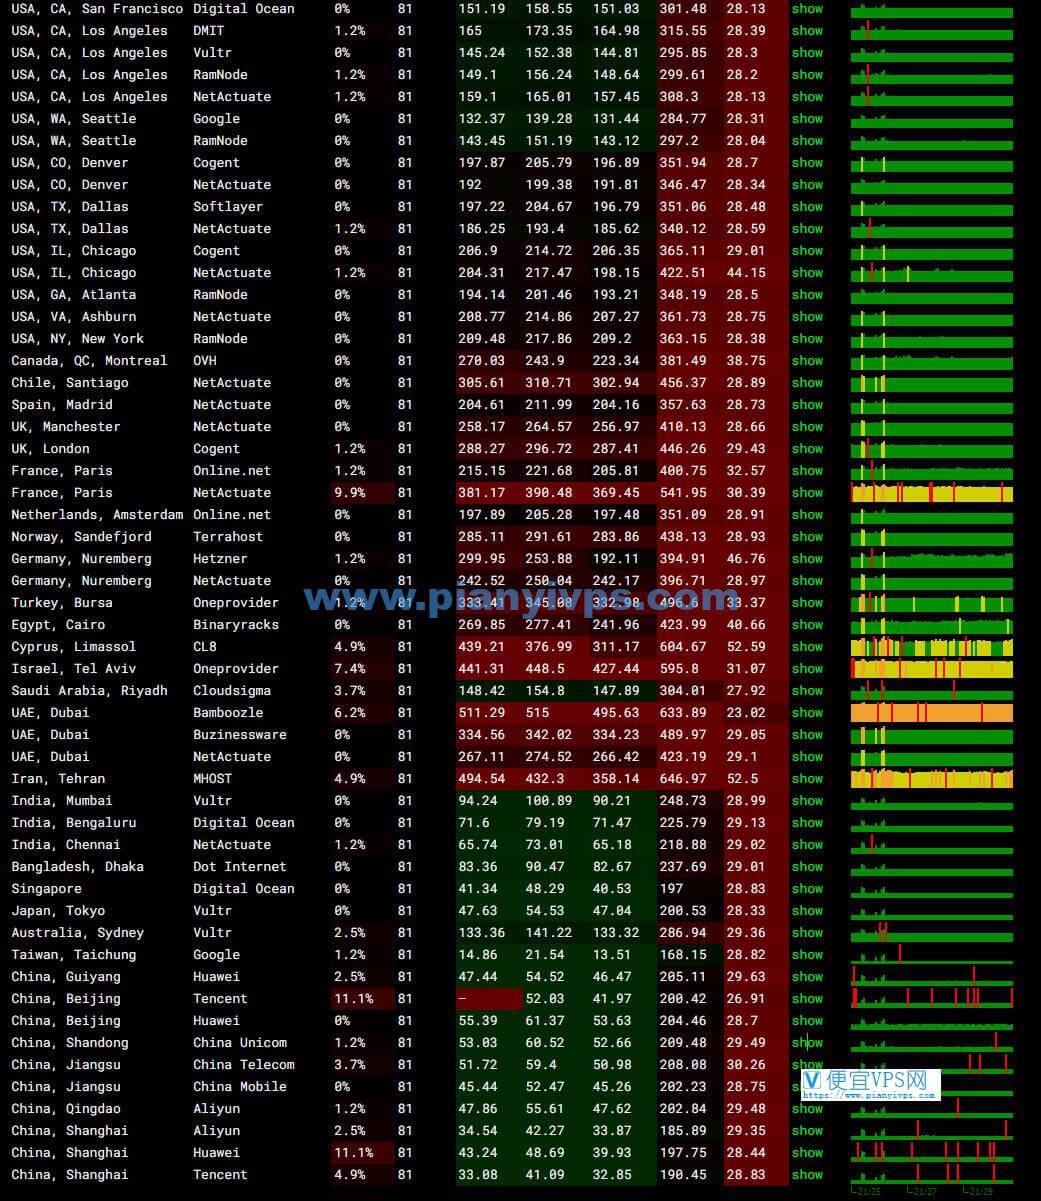This screenshot has height=1201, width=1041.
Task: Click the "604.67" value in Limassol row
Action: coord(683,647)
